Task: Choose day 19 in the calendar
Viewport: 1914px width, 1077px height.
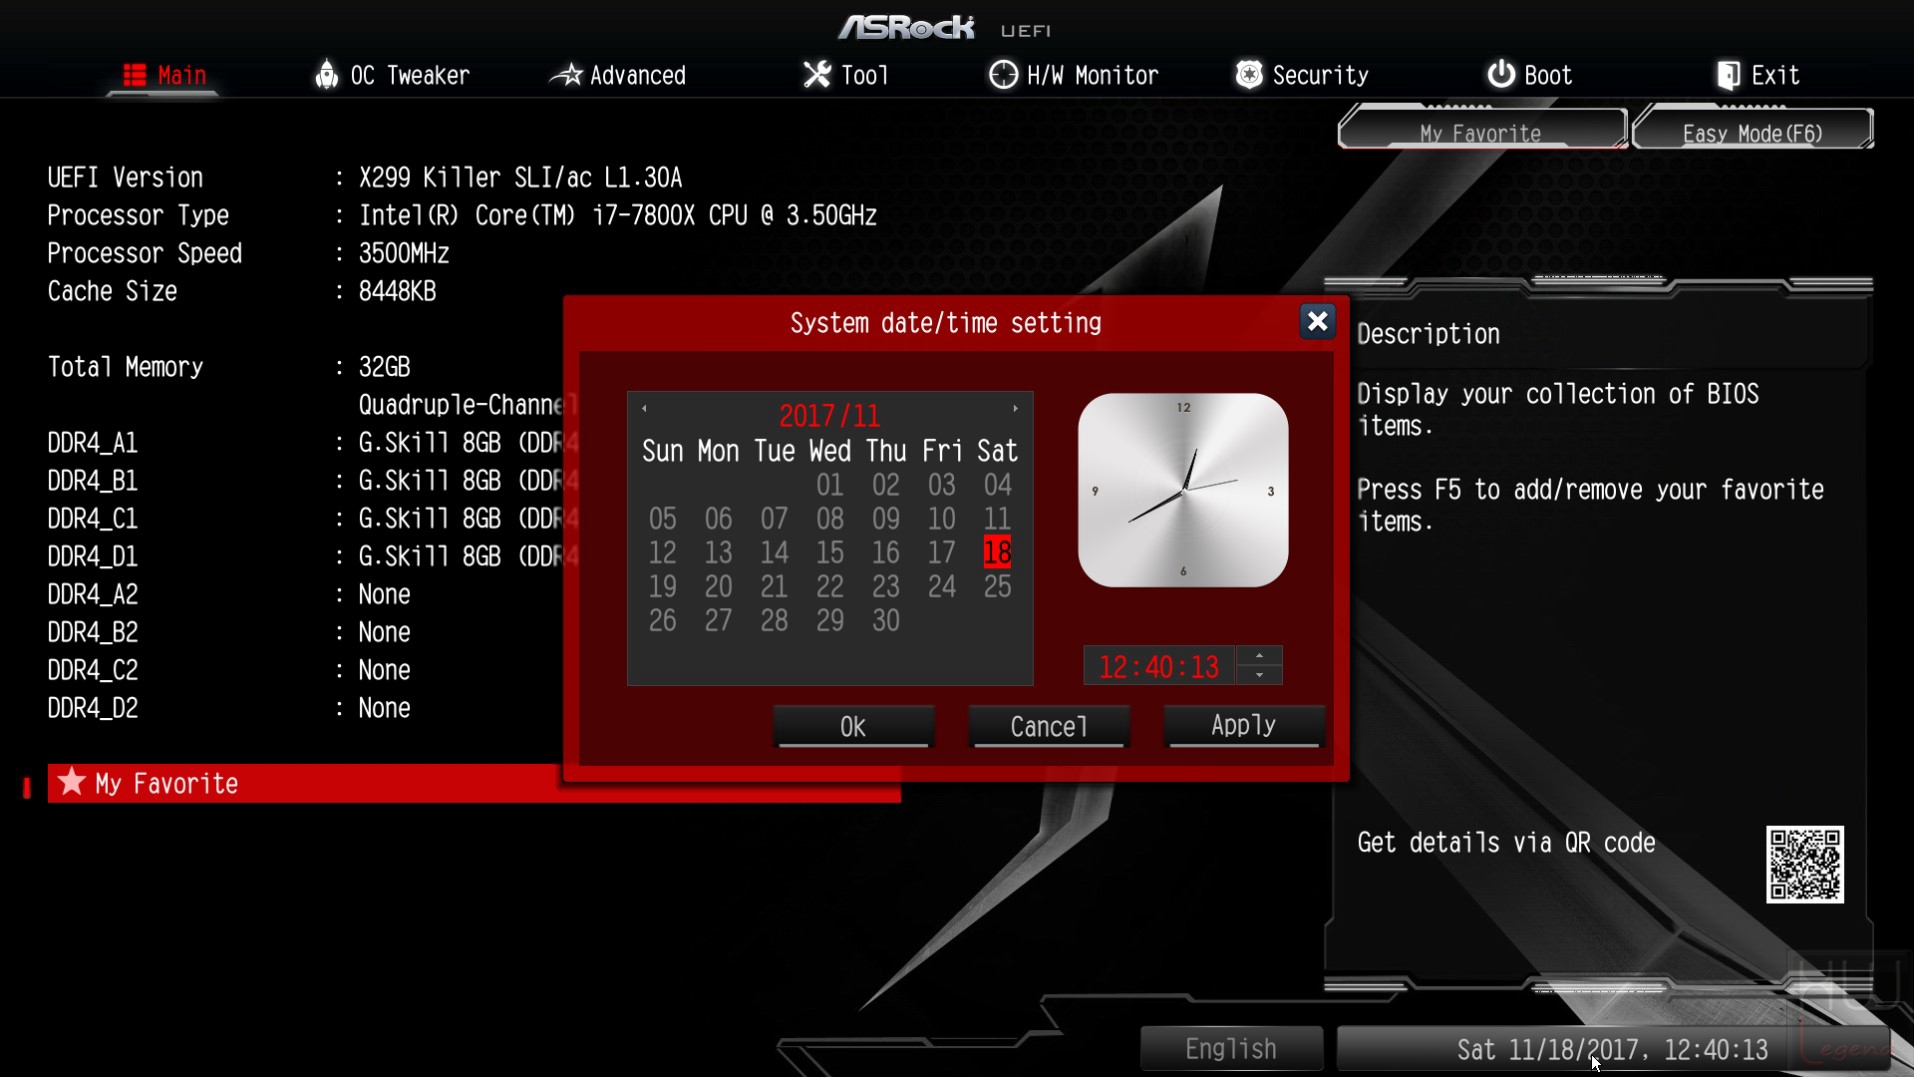Action: click(x=662, y=587)
